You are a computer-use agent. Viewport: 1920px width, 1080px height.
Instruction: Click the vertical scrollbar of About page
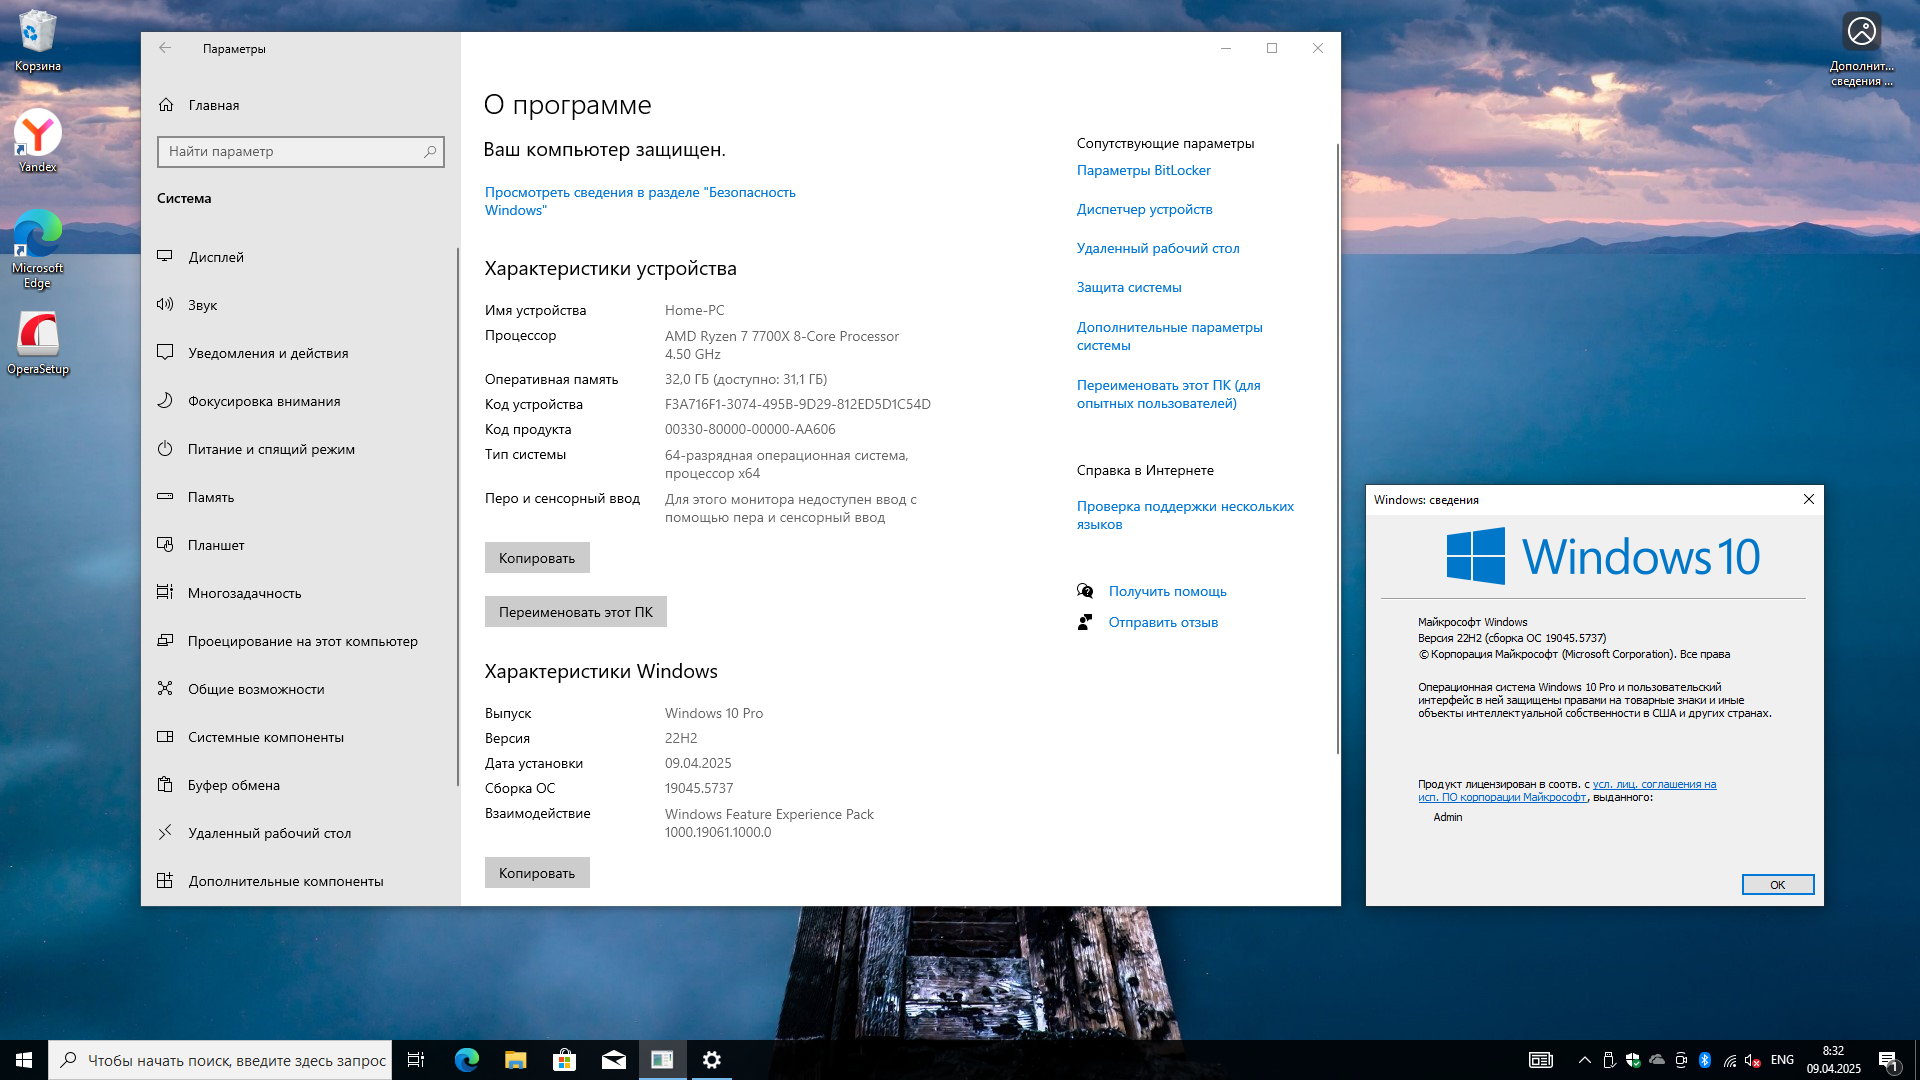[x=1337, y=450]
